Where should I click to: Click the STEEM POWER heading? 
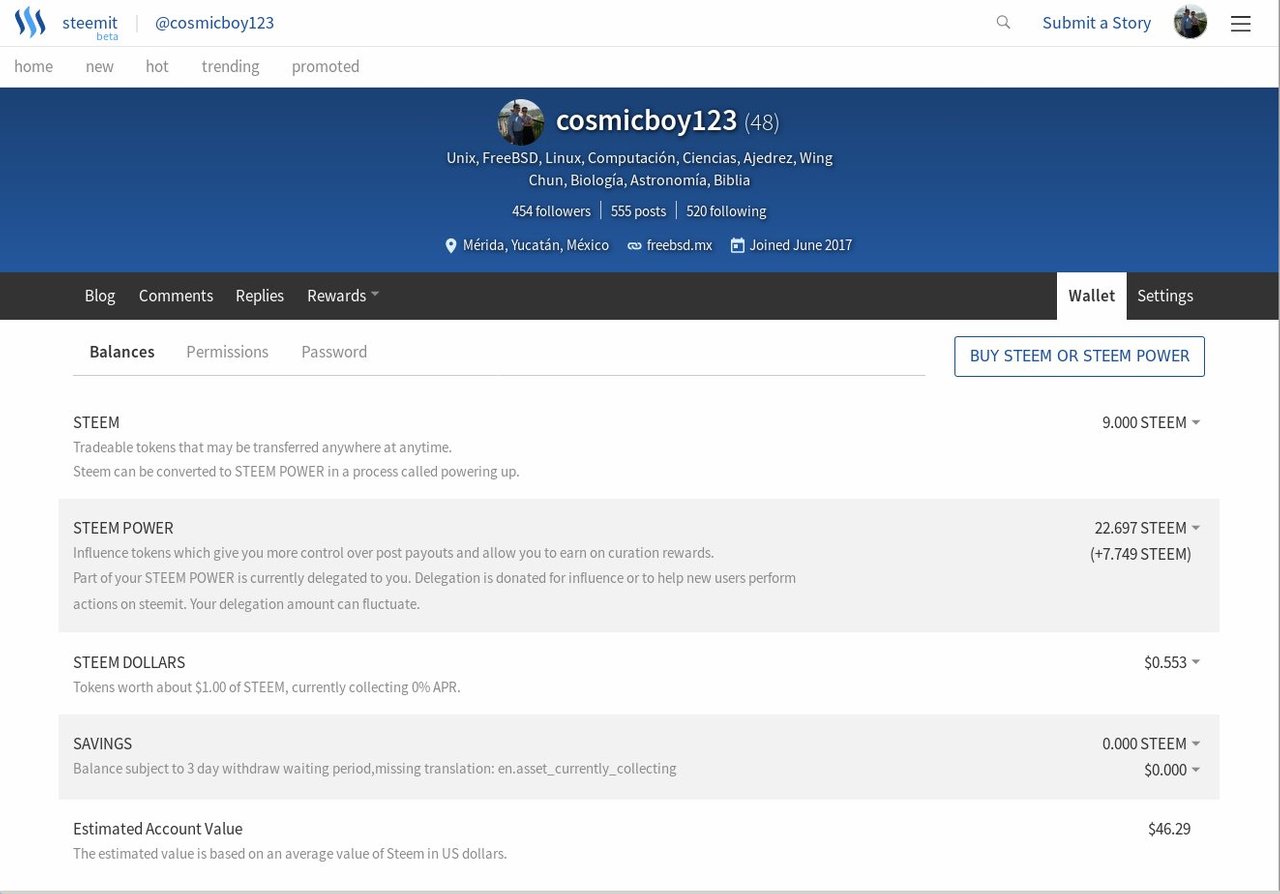123,527
